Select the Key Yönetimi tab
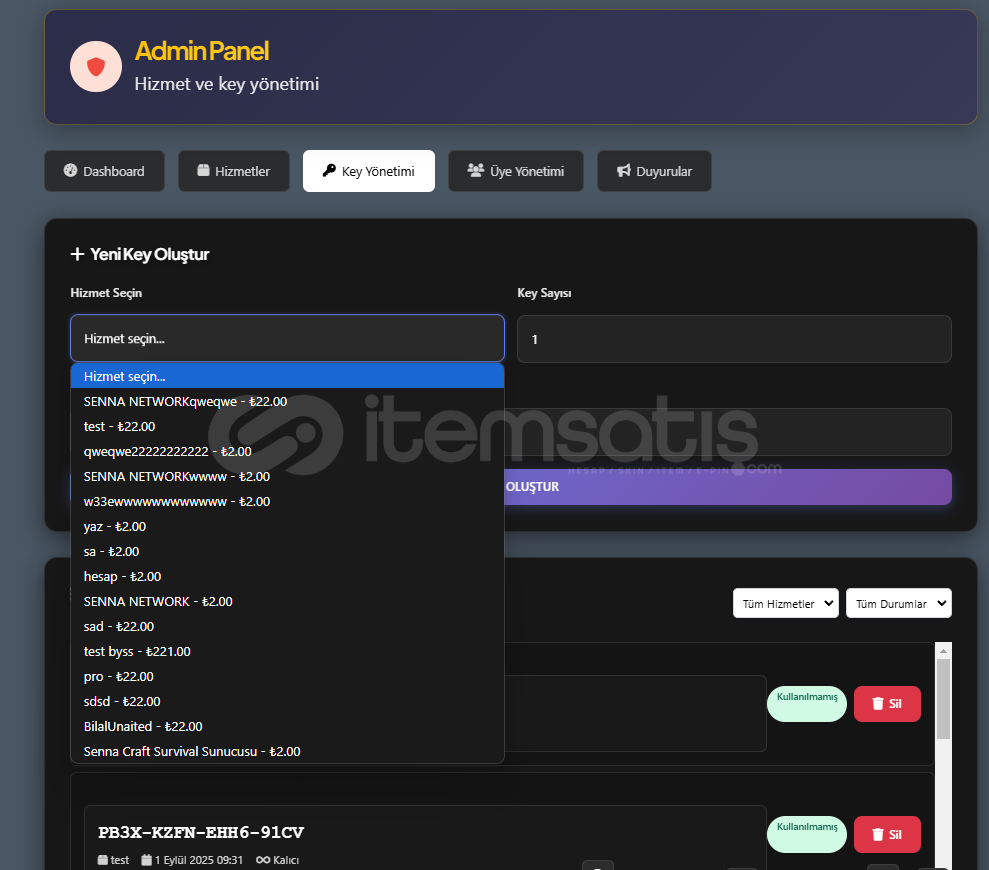The height and width of the screenshot is (870, 989). 369,171
